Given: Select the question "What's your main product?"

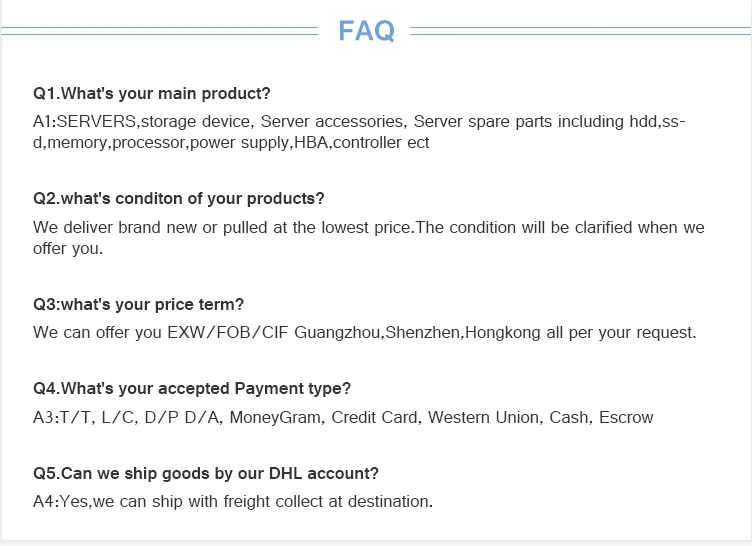Looking at the screenshot, I should pos(152,94).
